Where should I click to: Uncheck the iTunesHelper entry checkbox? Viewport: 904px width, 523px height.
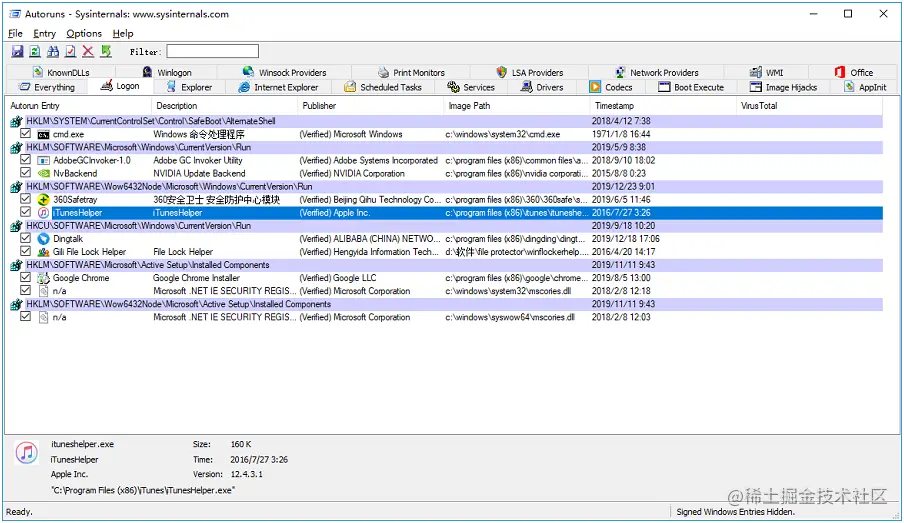coord(25,212)
